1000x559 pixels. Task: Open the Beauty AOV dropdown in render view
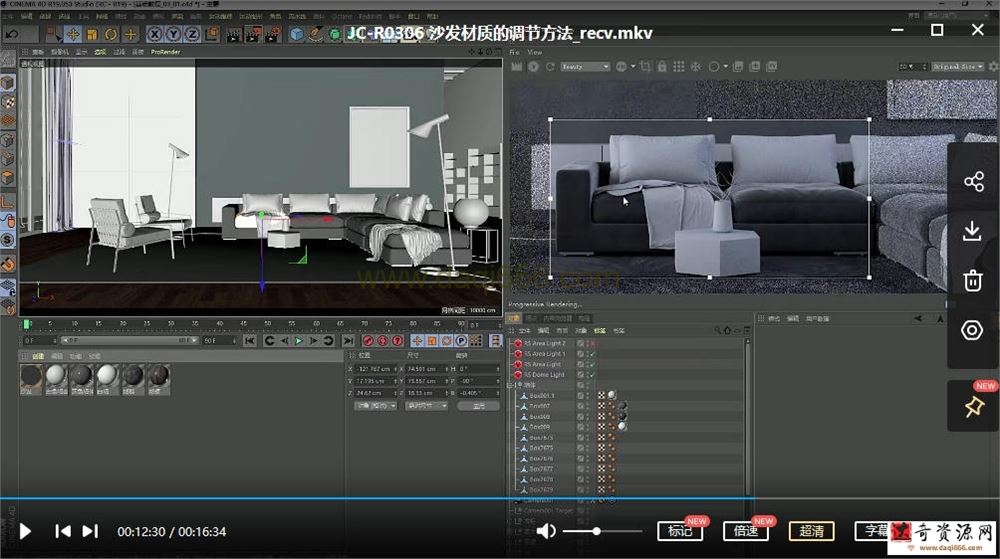coord(585,66)
